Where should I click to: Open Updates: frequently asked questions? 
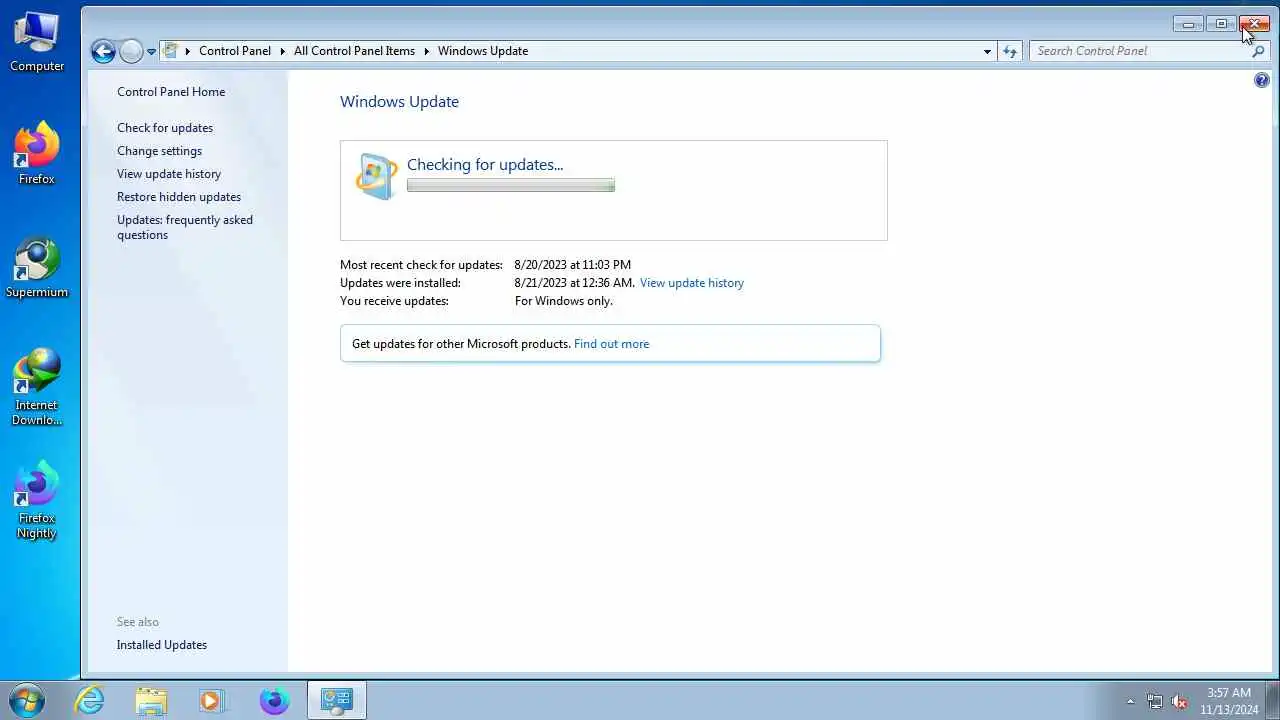point(185,227)
